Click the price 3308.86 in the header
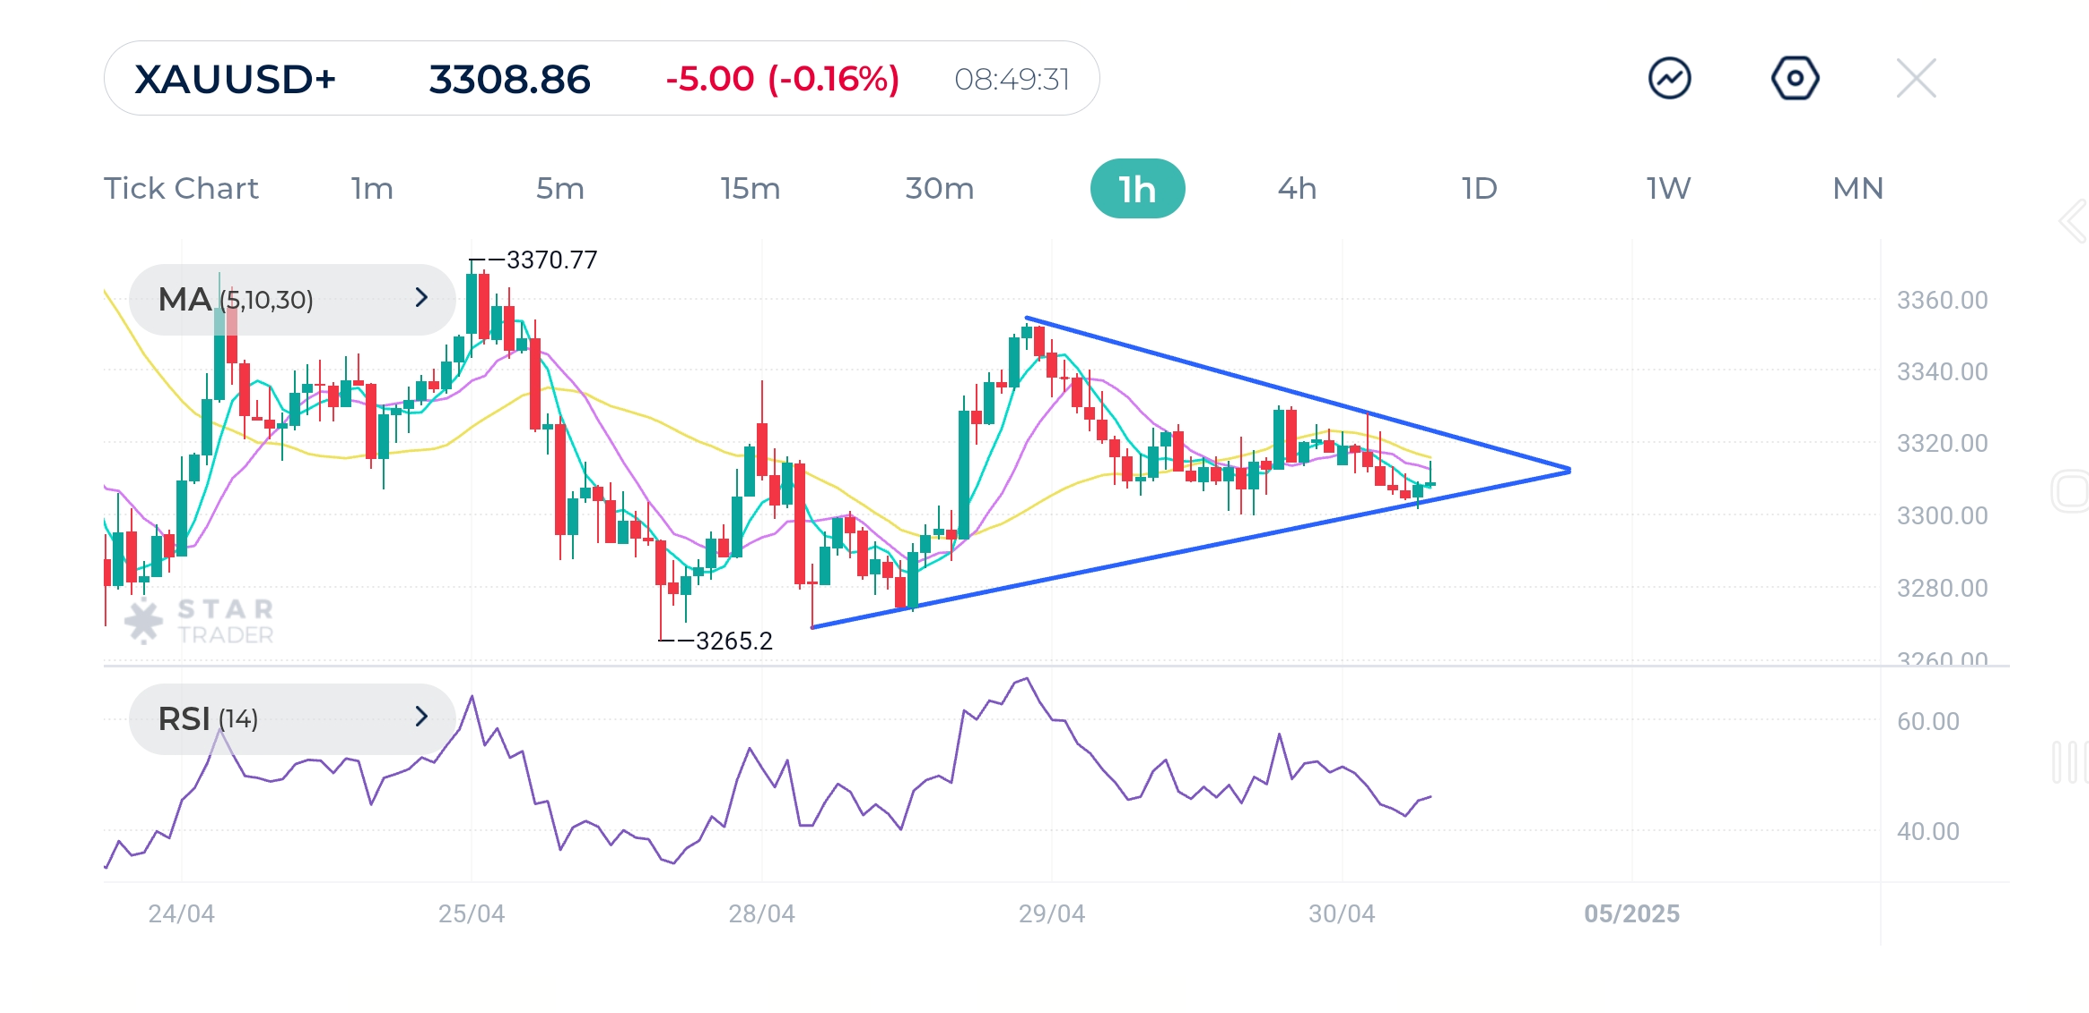The image size is (2089, 1013). tap(510, 79)
